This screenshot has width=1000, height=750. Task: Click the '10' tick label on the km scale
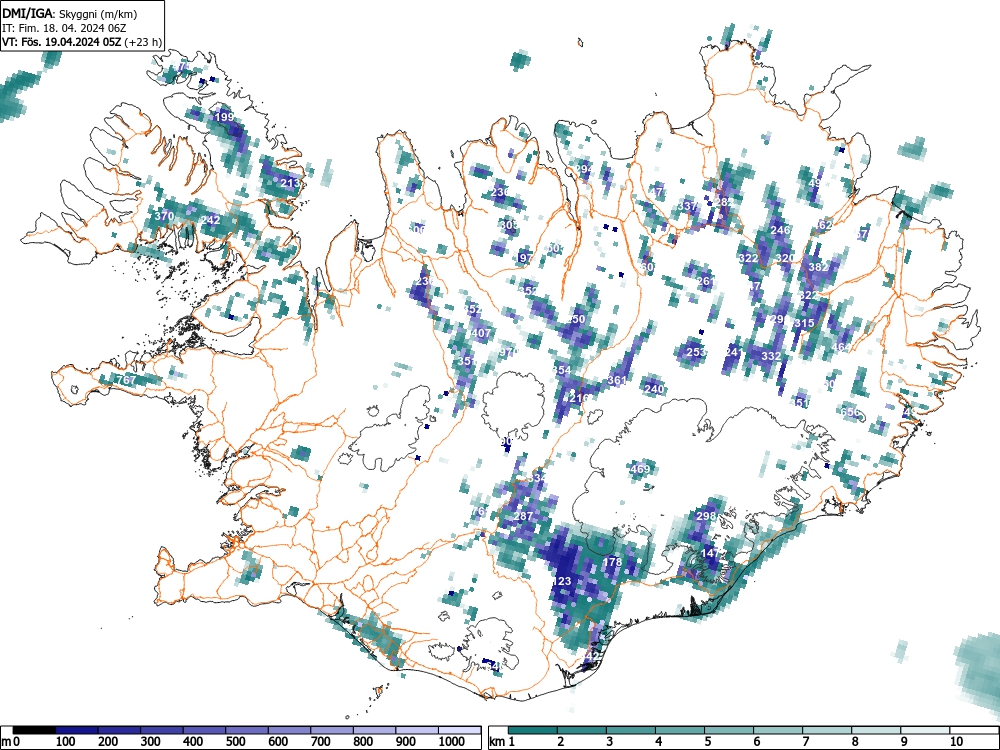click(x=955, y=742)
